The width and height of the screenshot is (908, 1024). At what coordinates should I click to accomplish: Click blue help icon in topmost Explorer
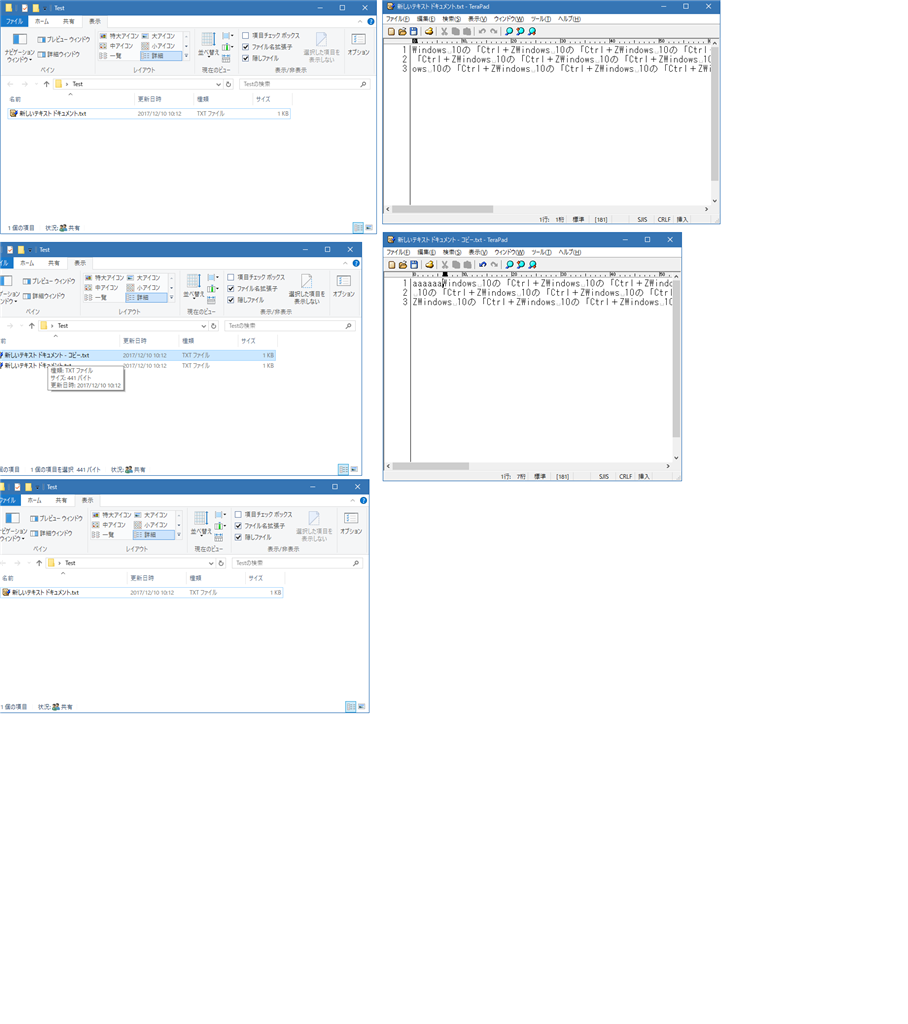[370, 22]
